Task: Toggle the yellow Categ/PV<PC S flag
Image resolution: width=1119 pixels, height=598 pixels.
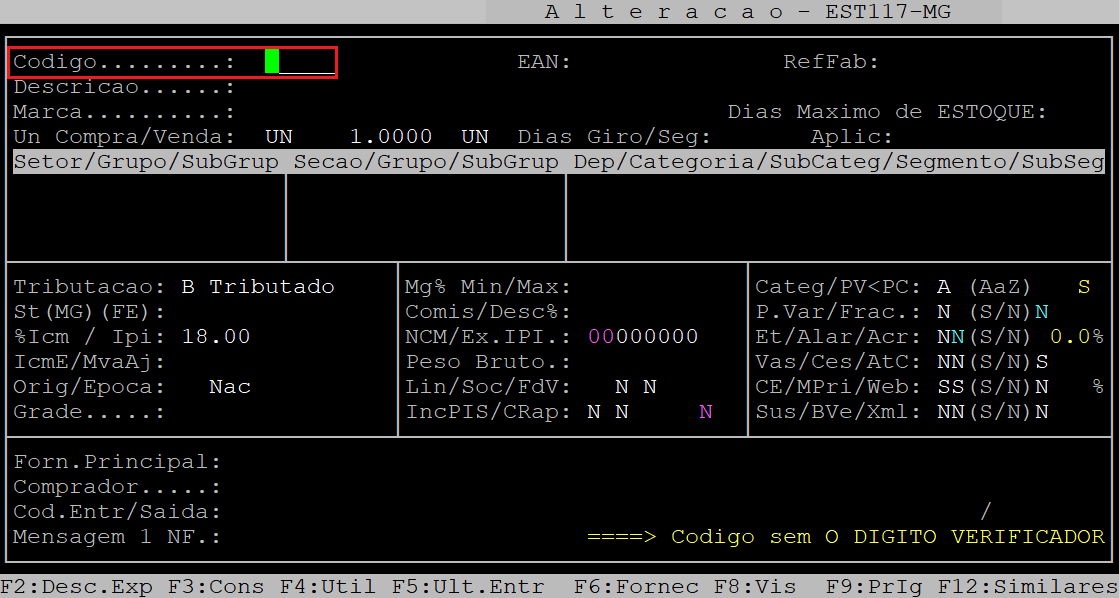Action: 1084,287
